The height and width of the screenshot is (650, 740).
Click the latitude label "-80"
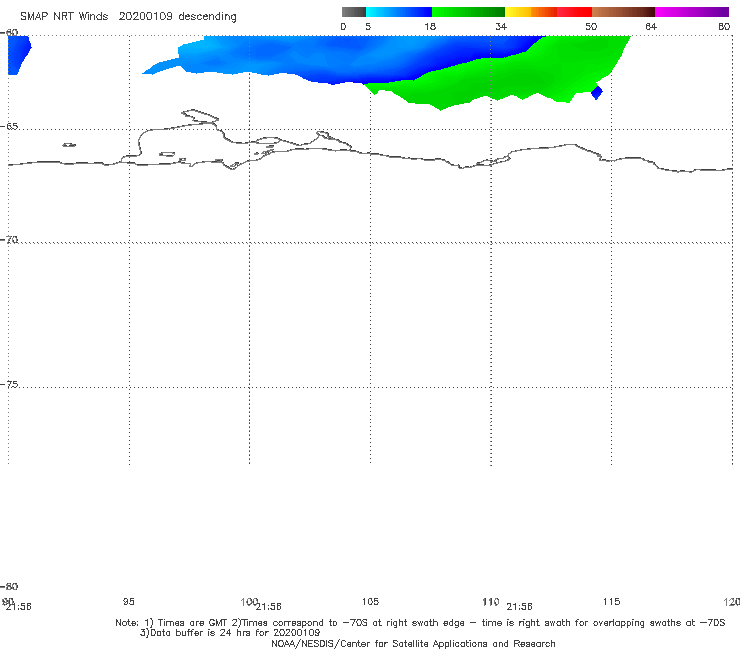[x=9, y=587]
